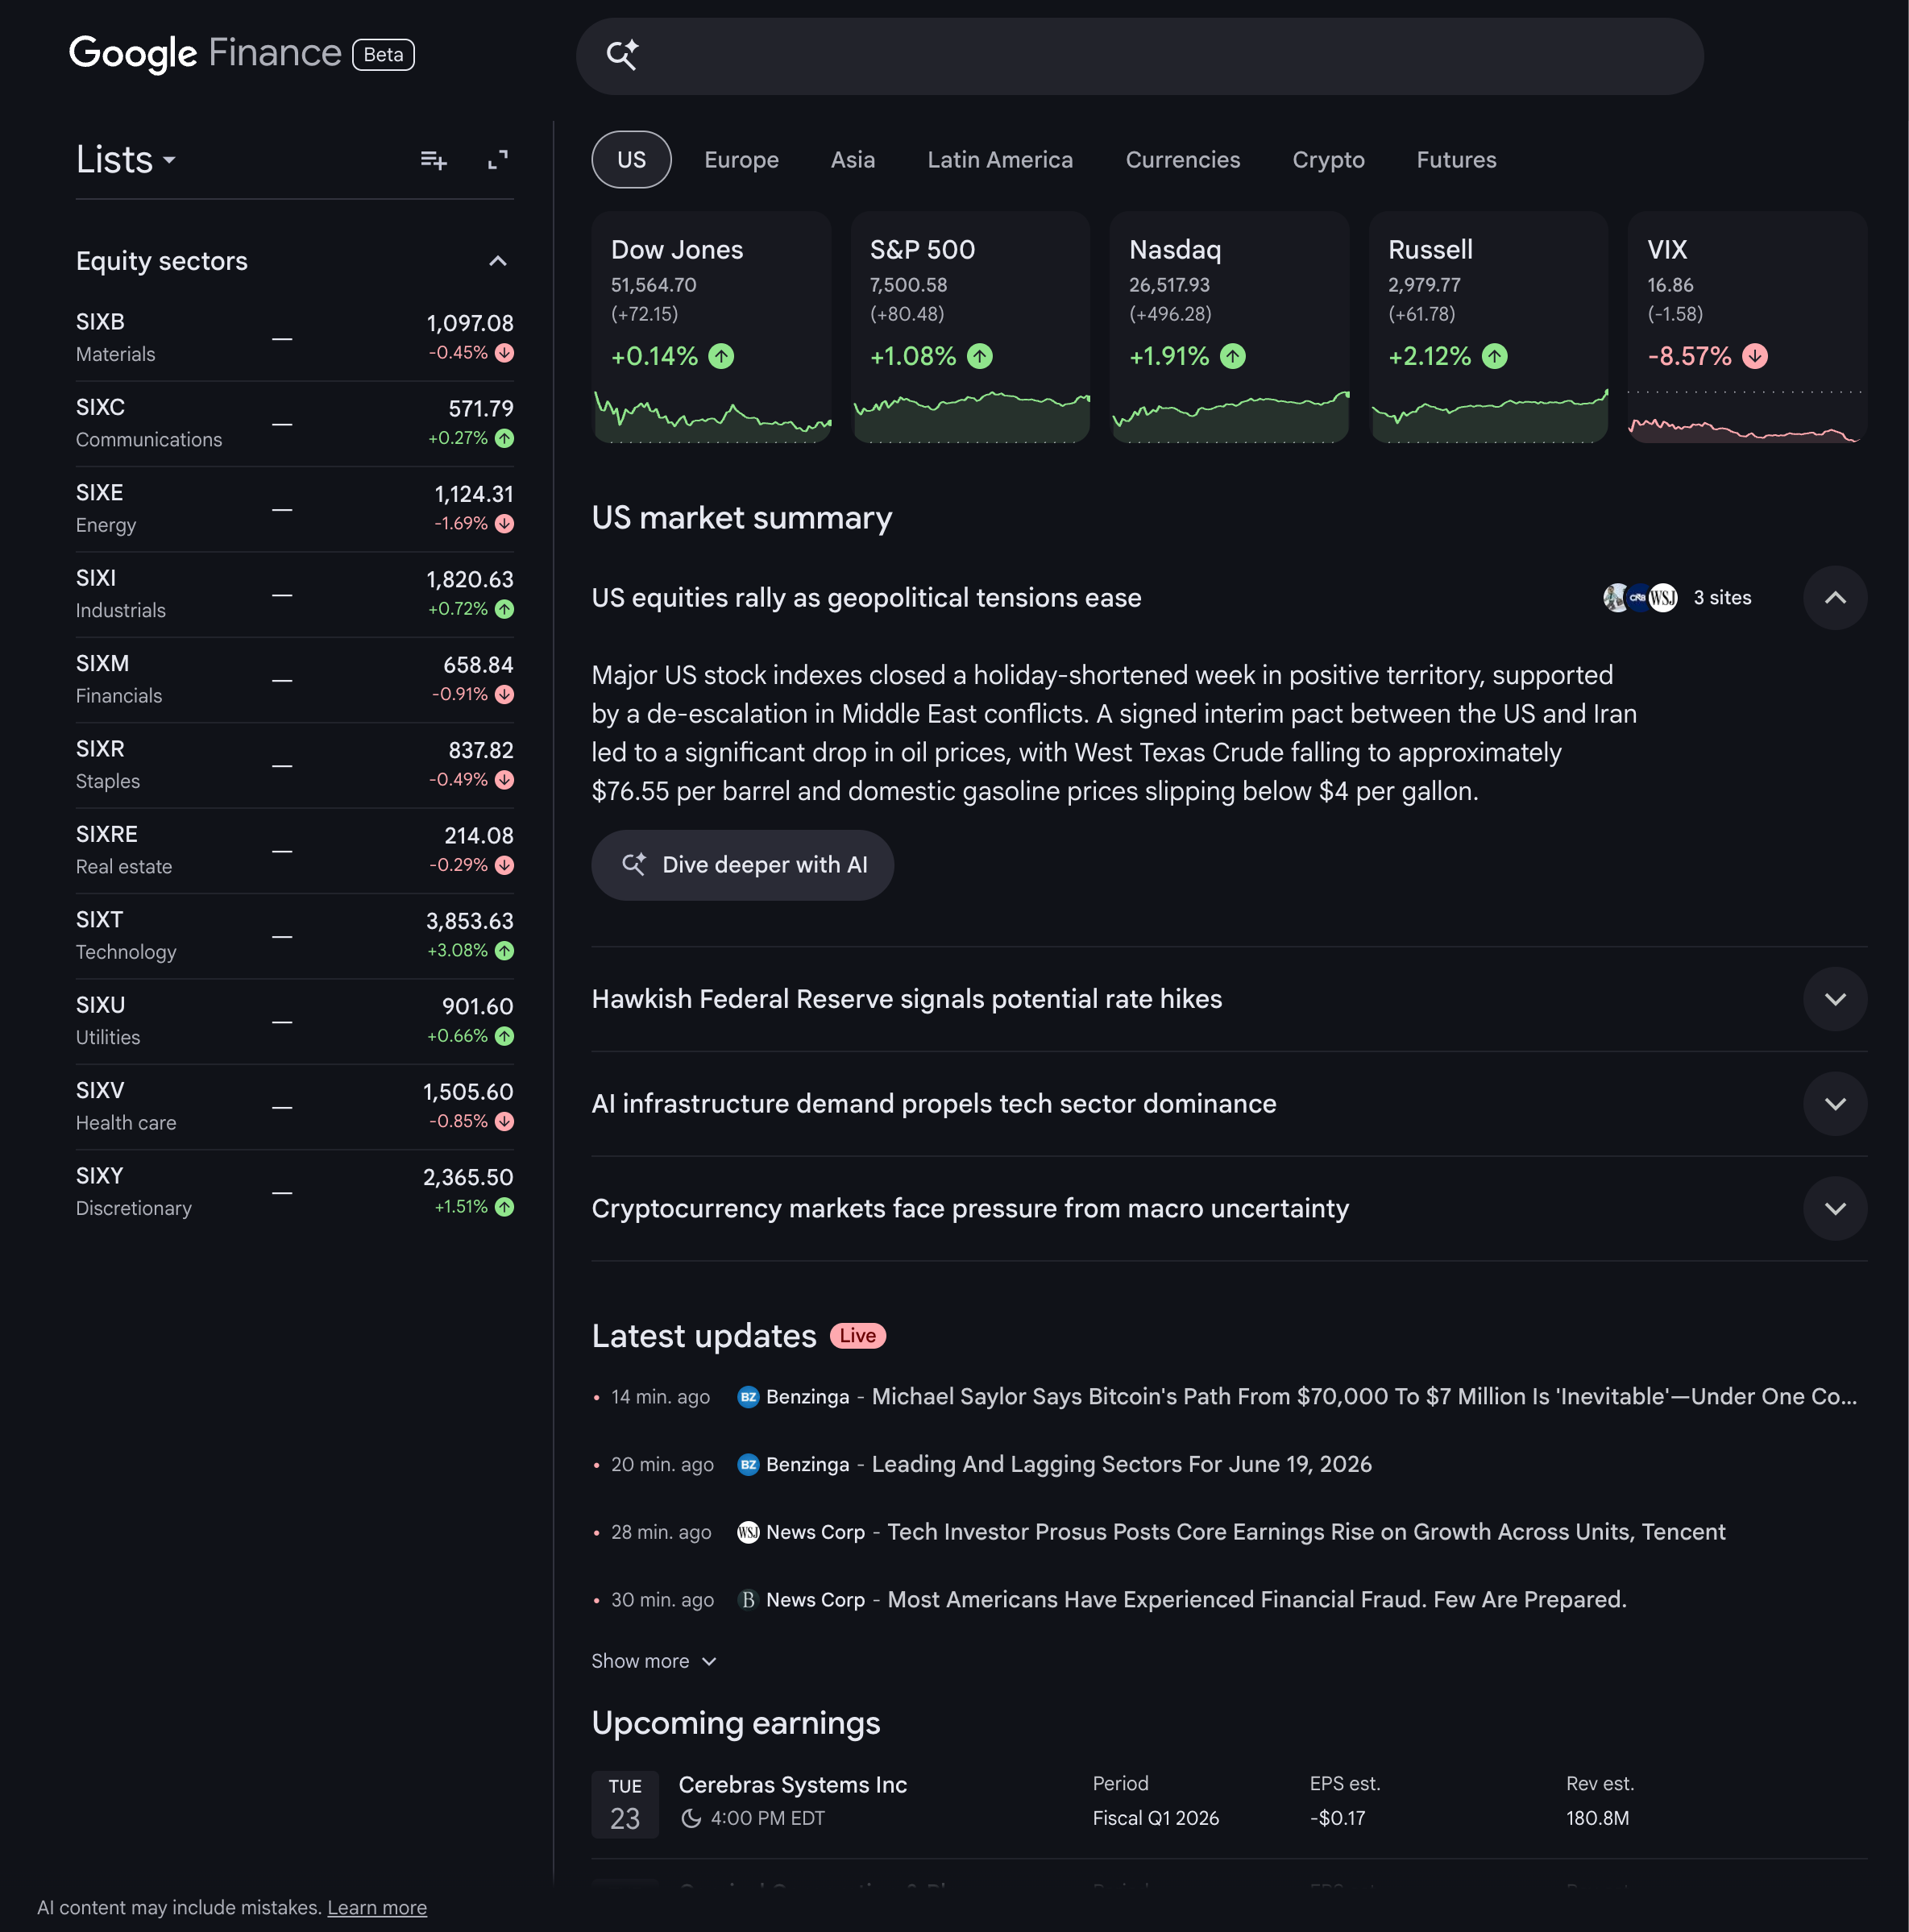1909x1932 pixels.
Task: Click the green up arrow for SIXU Utilities
Action: point(505,1036)
